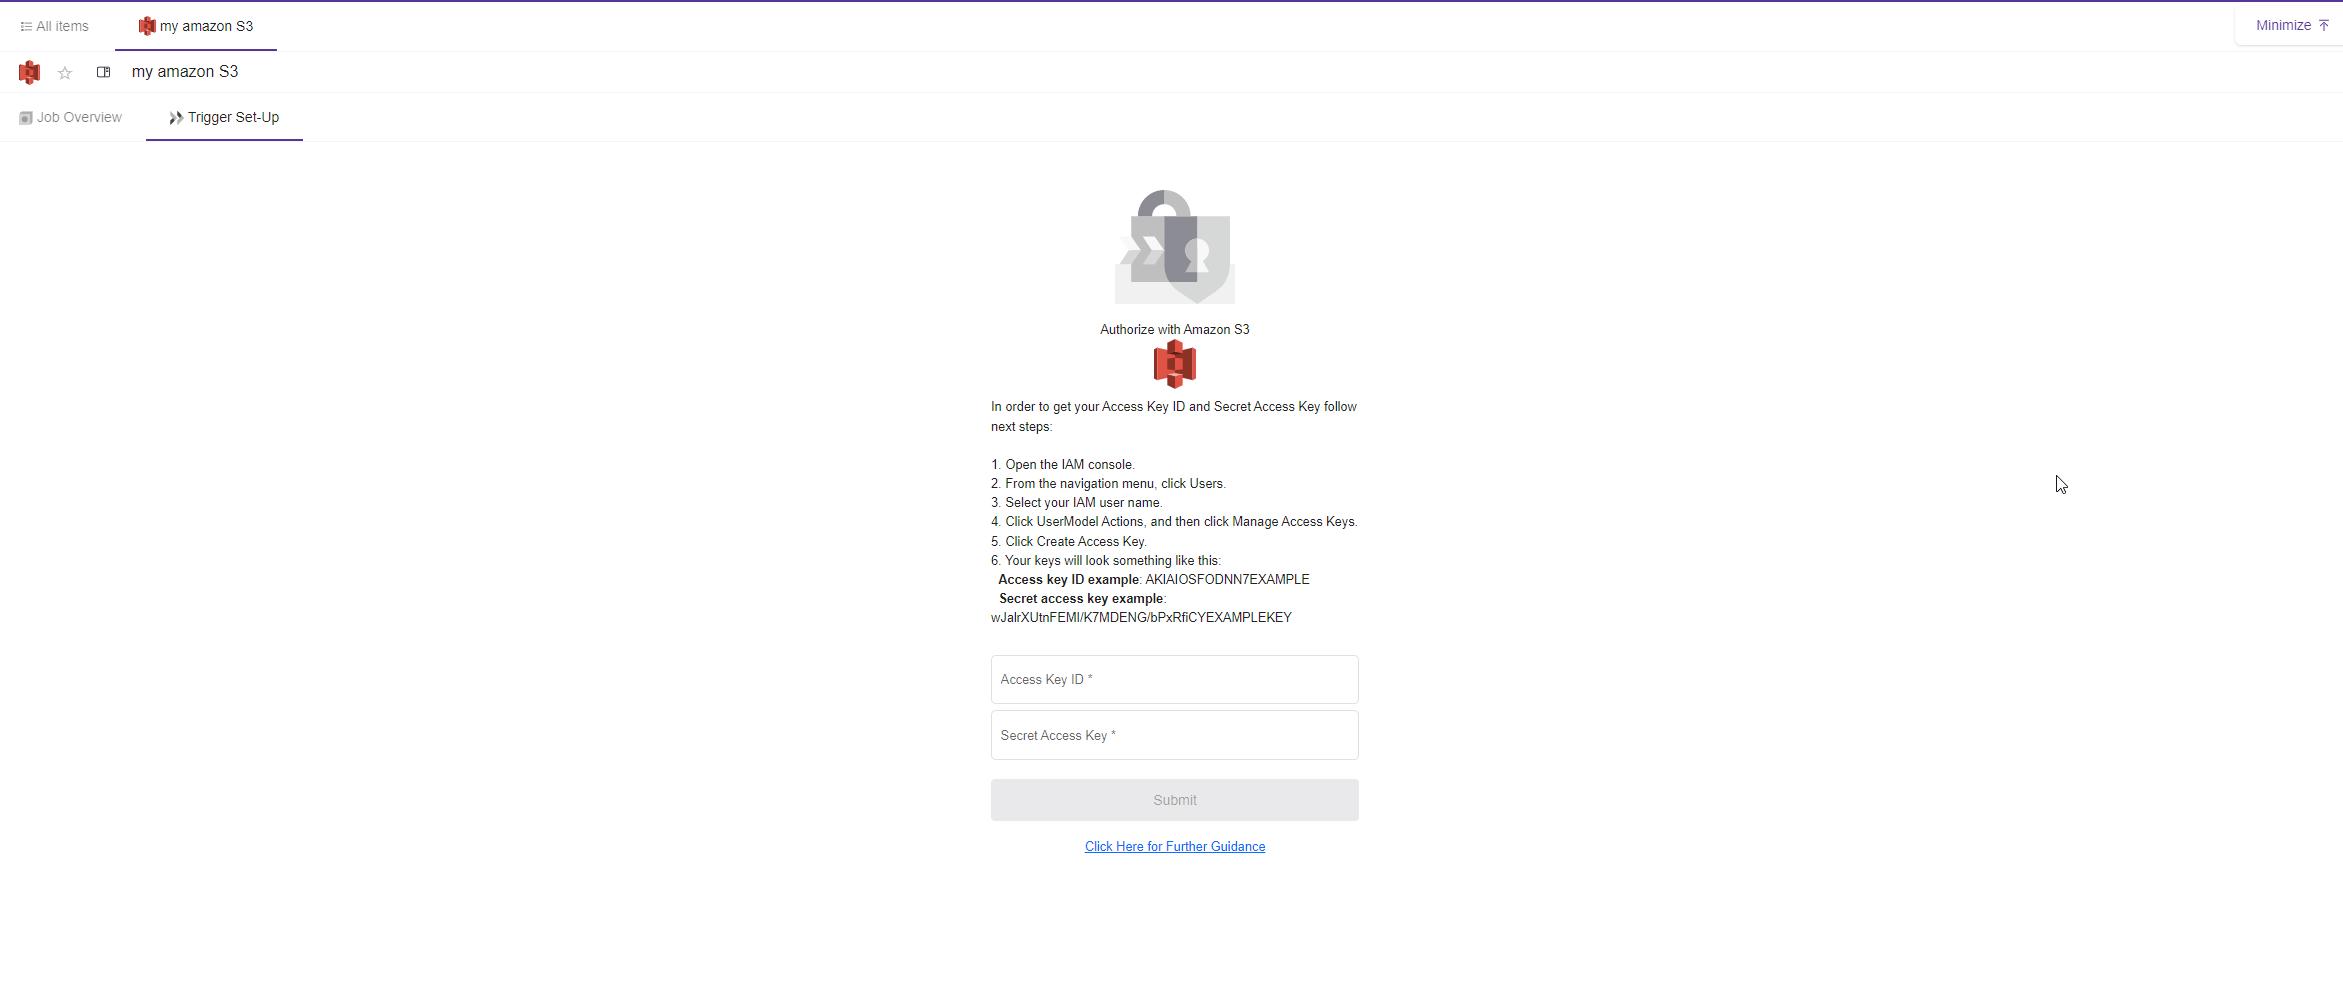The image size is (2343, 991).
Task: Focus the Access Key ID field
Action: 1175,680
